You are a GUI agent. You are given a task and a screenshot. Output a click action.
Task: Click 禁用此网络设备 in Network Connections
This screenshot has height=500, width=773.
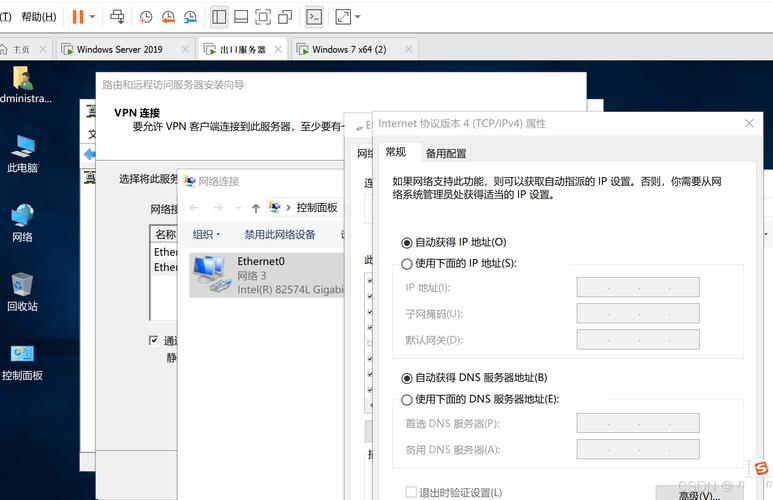[x=280, y=234]
